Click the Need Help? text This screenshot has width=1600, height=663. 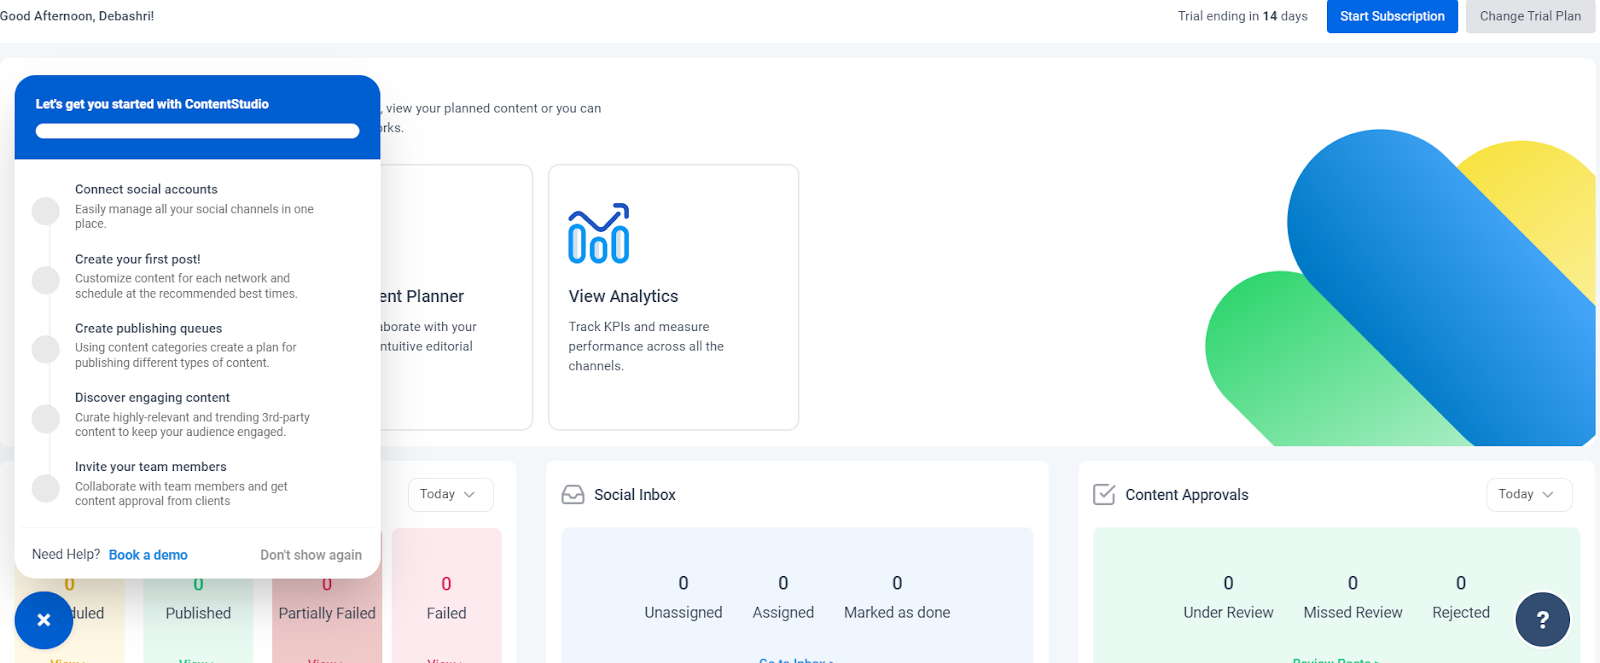66,555
